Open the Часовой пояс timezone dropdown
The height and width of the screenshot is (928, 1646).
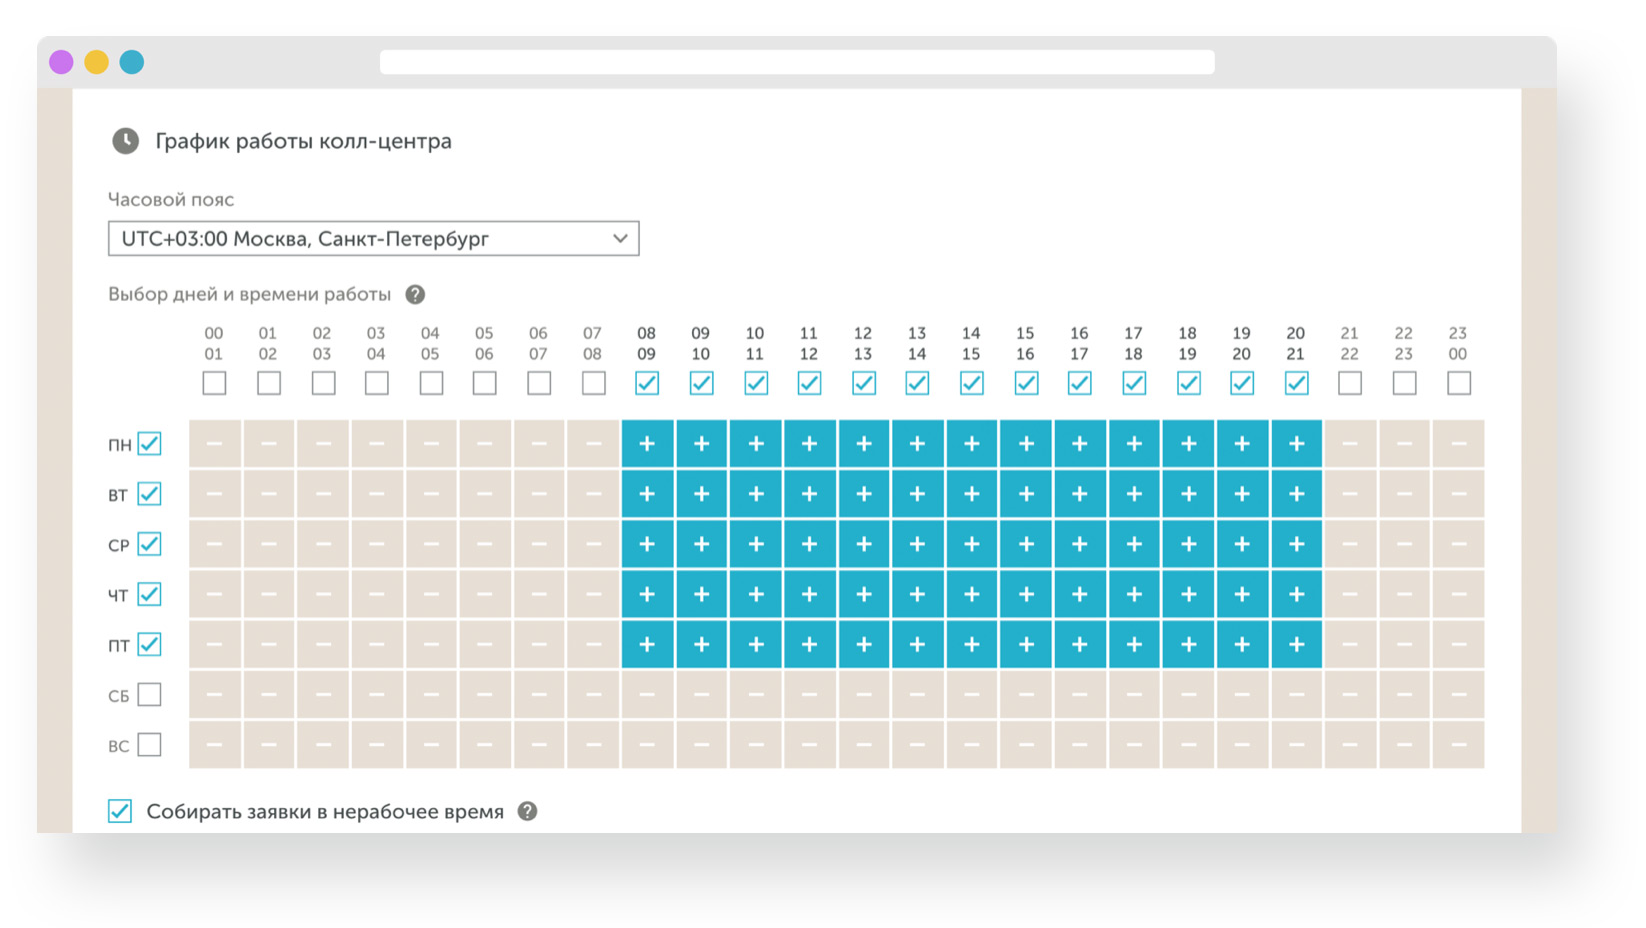point(373,239)
